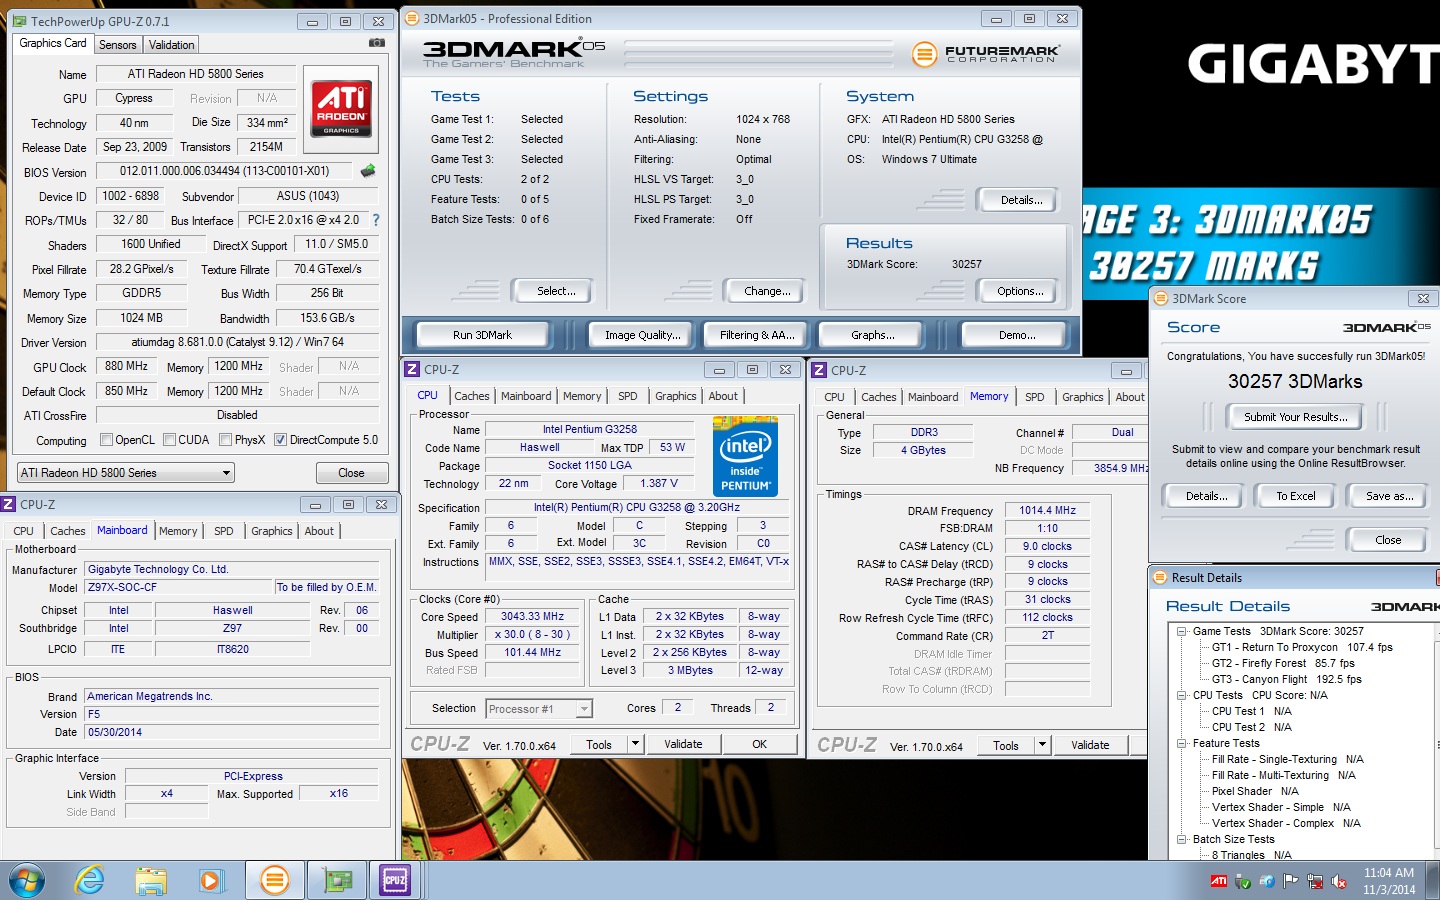Click the Filtering & AA... button
This screenshot has width=1440, height=900.
click(757, 335)
